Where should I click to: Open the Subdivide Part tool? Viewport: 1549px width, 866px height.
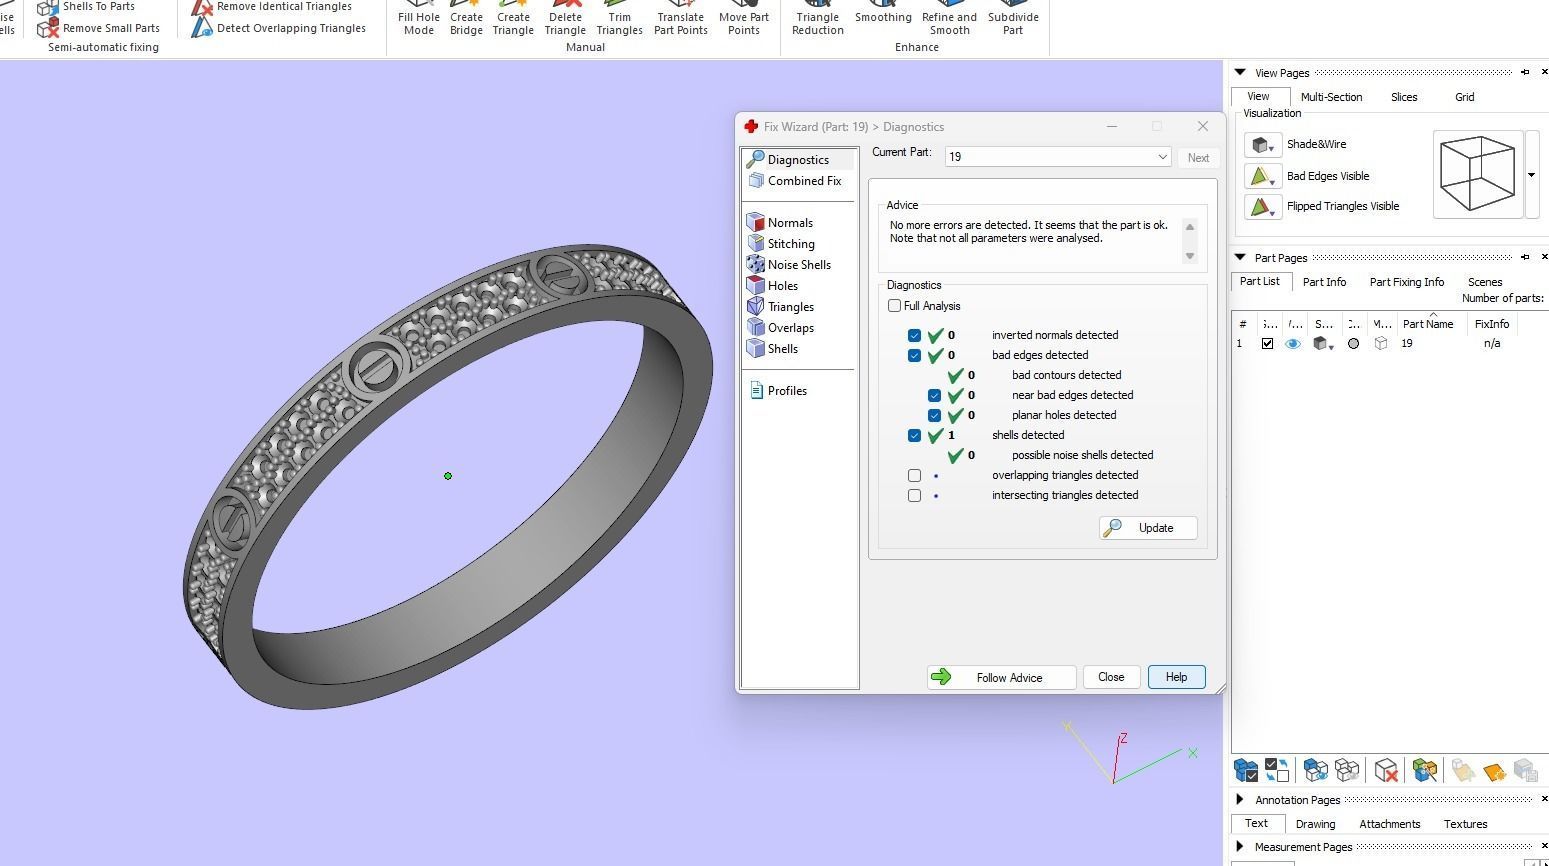point(1013,18)
